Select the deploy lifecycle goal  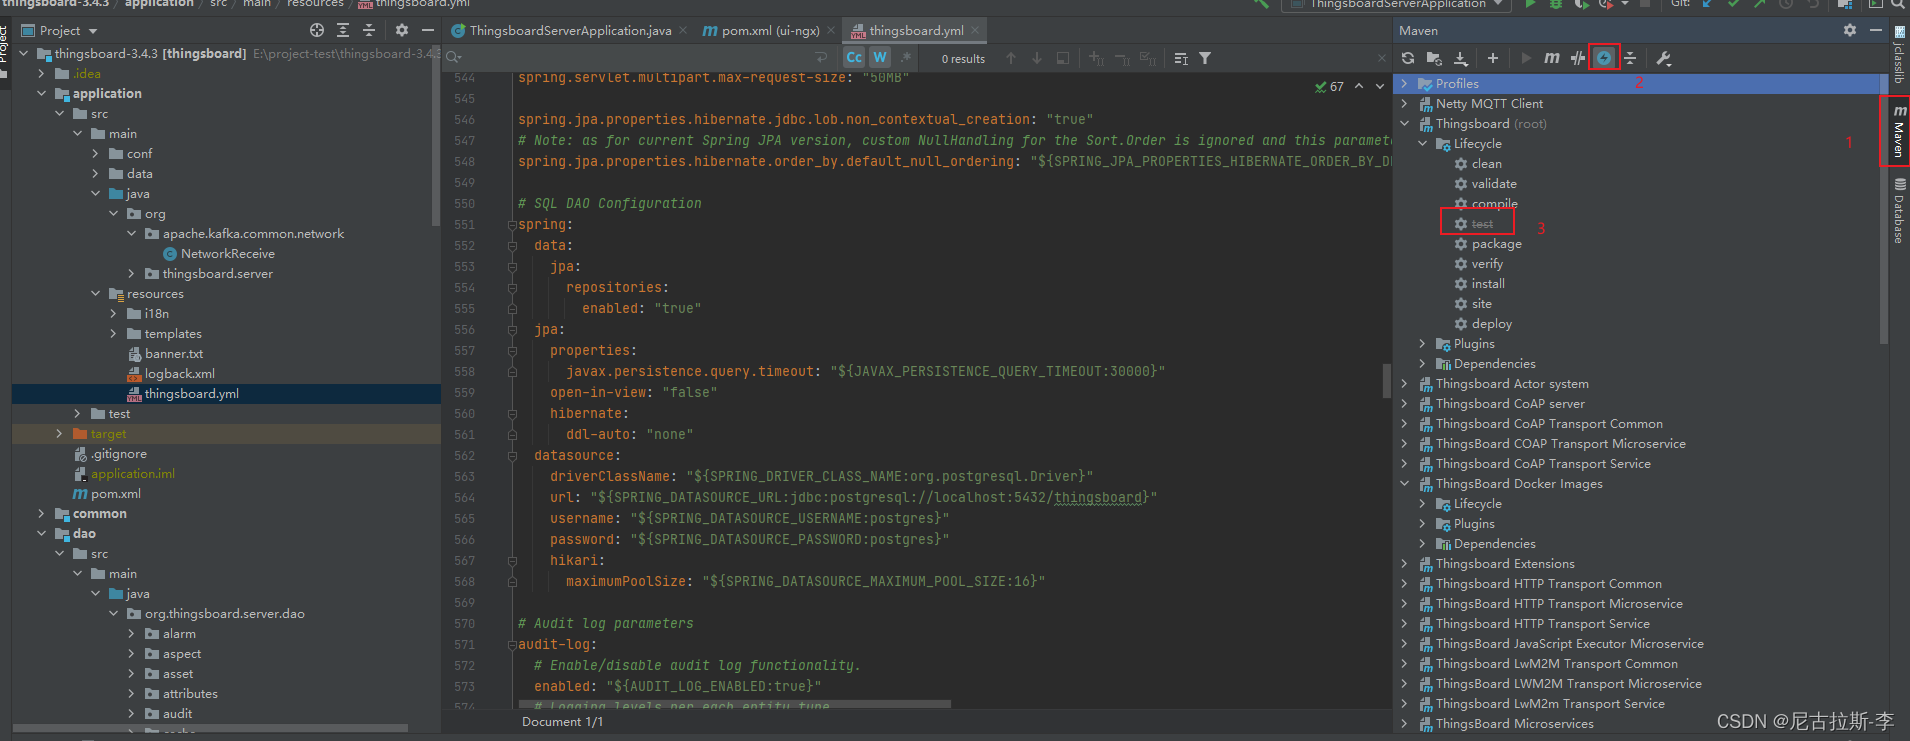(x=1483, y=324)
